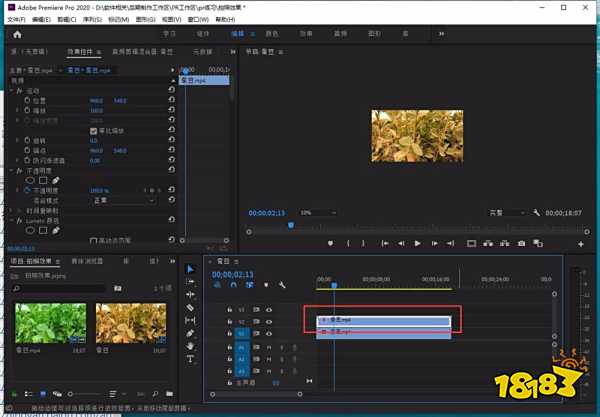The height and width of the screenshot is (417, 600).
Task: Open the 文件 (File) menu
Action: pyautogui.click(x=16, y=19)
